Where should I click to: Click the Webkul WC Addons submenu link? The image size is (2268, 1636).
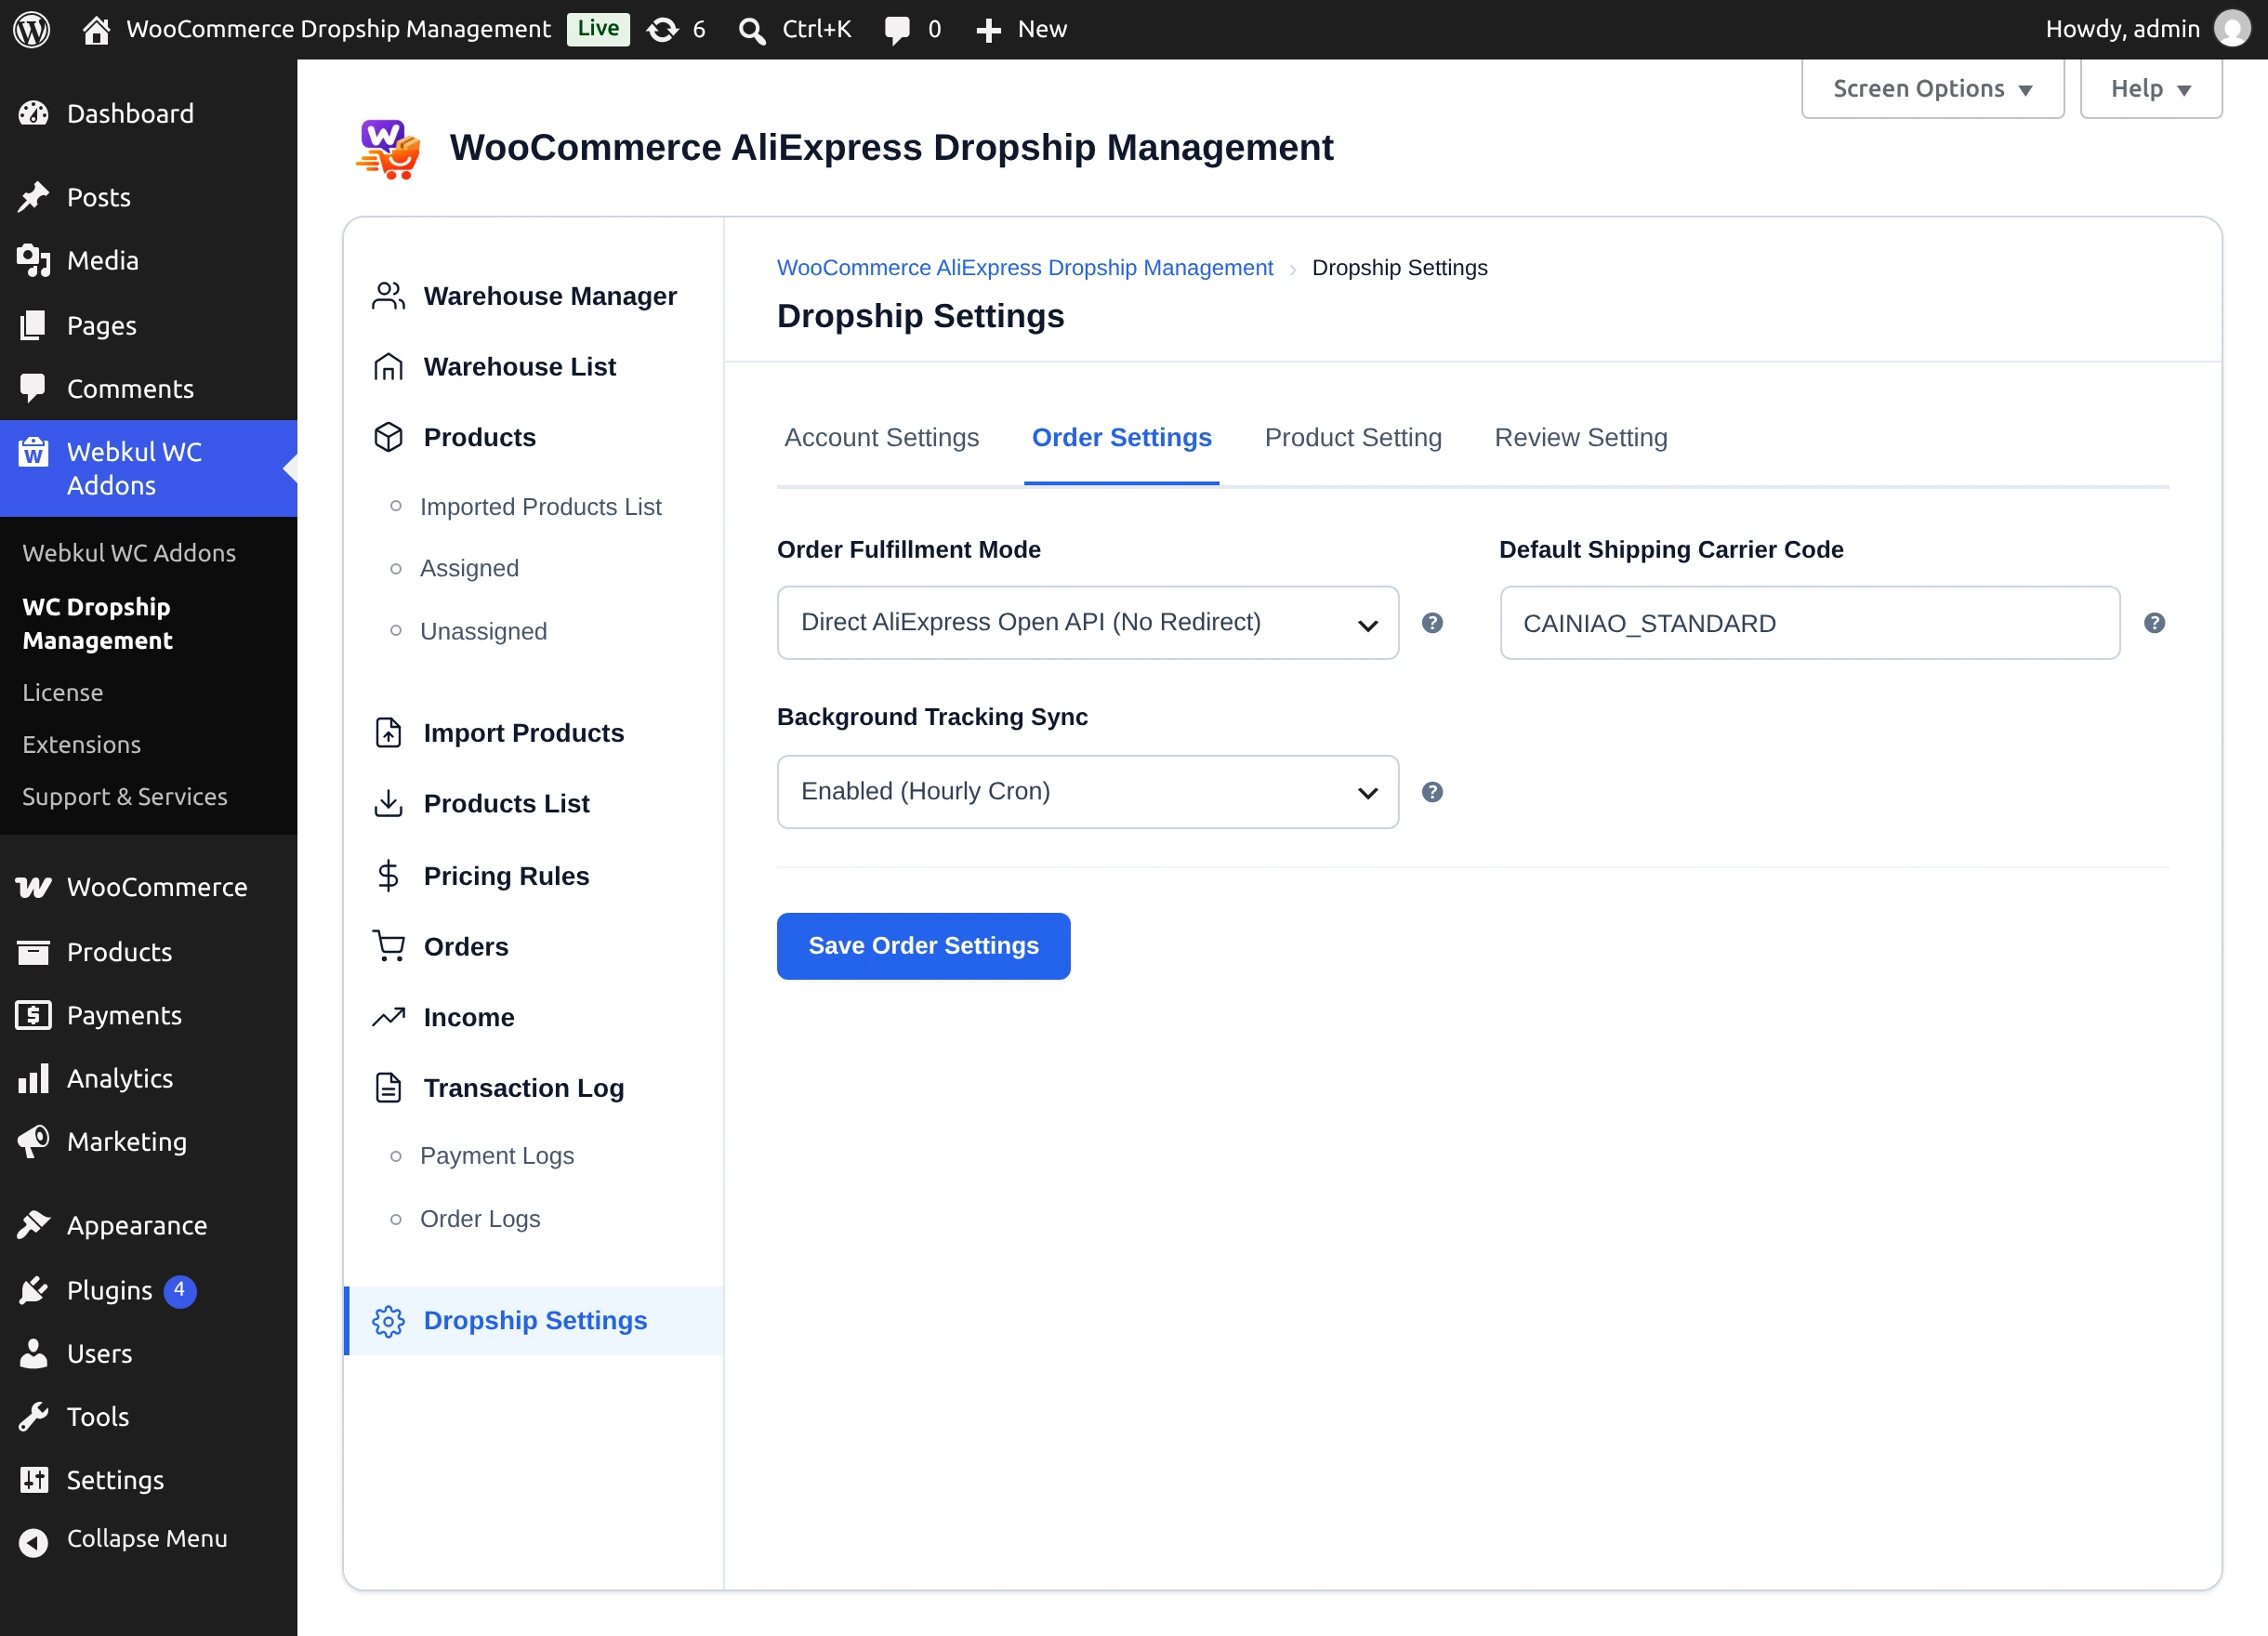[x=129, y=552]
